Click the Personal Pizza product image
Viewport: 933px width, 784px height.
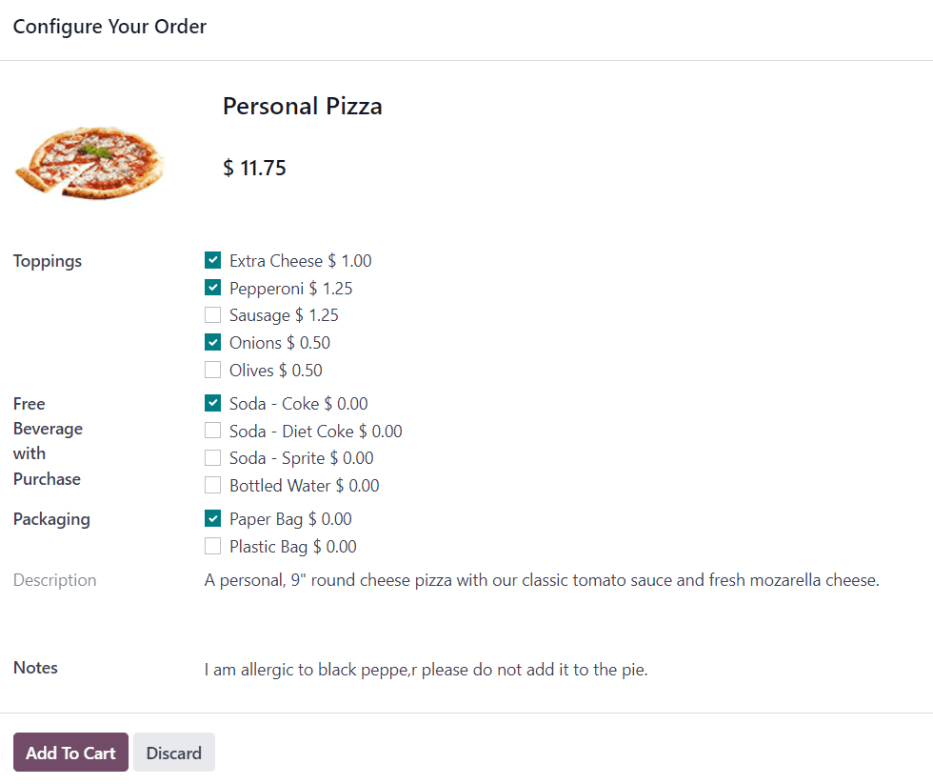(89, 160)
